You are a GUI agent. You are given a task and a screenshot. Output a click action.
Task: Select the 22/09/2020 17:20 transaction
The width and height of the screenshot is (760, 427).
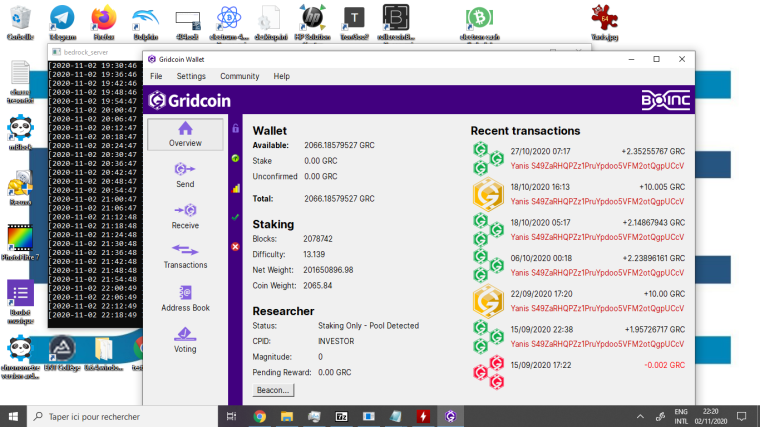tap(579, 301)
